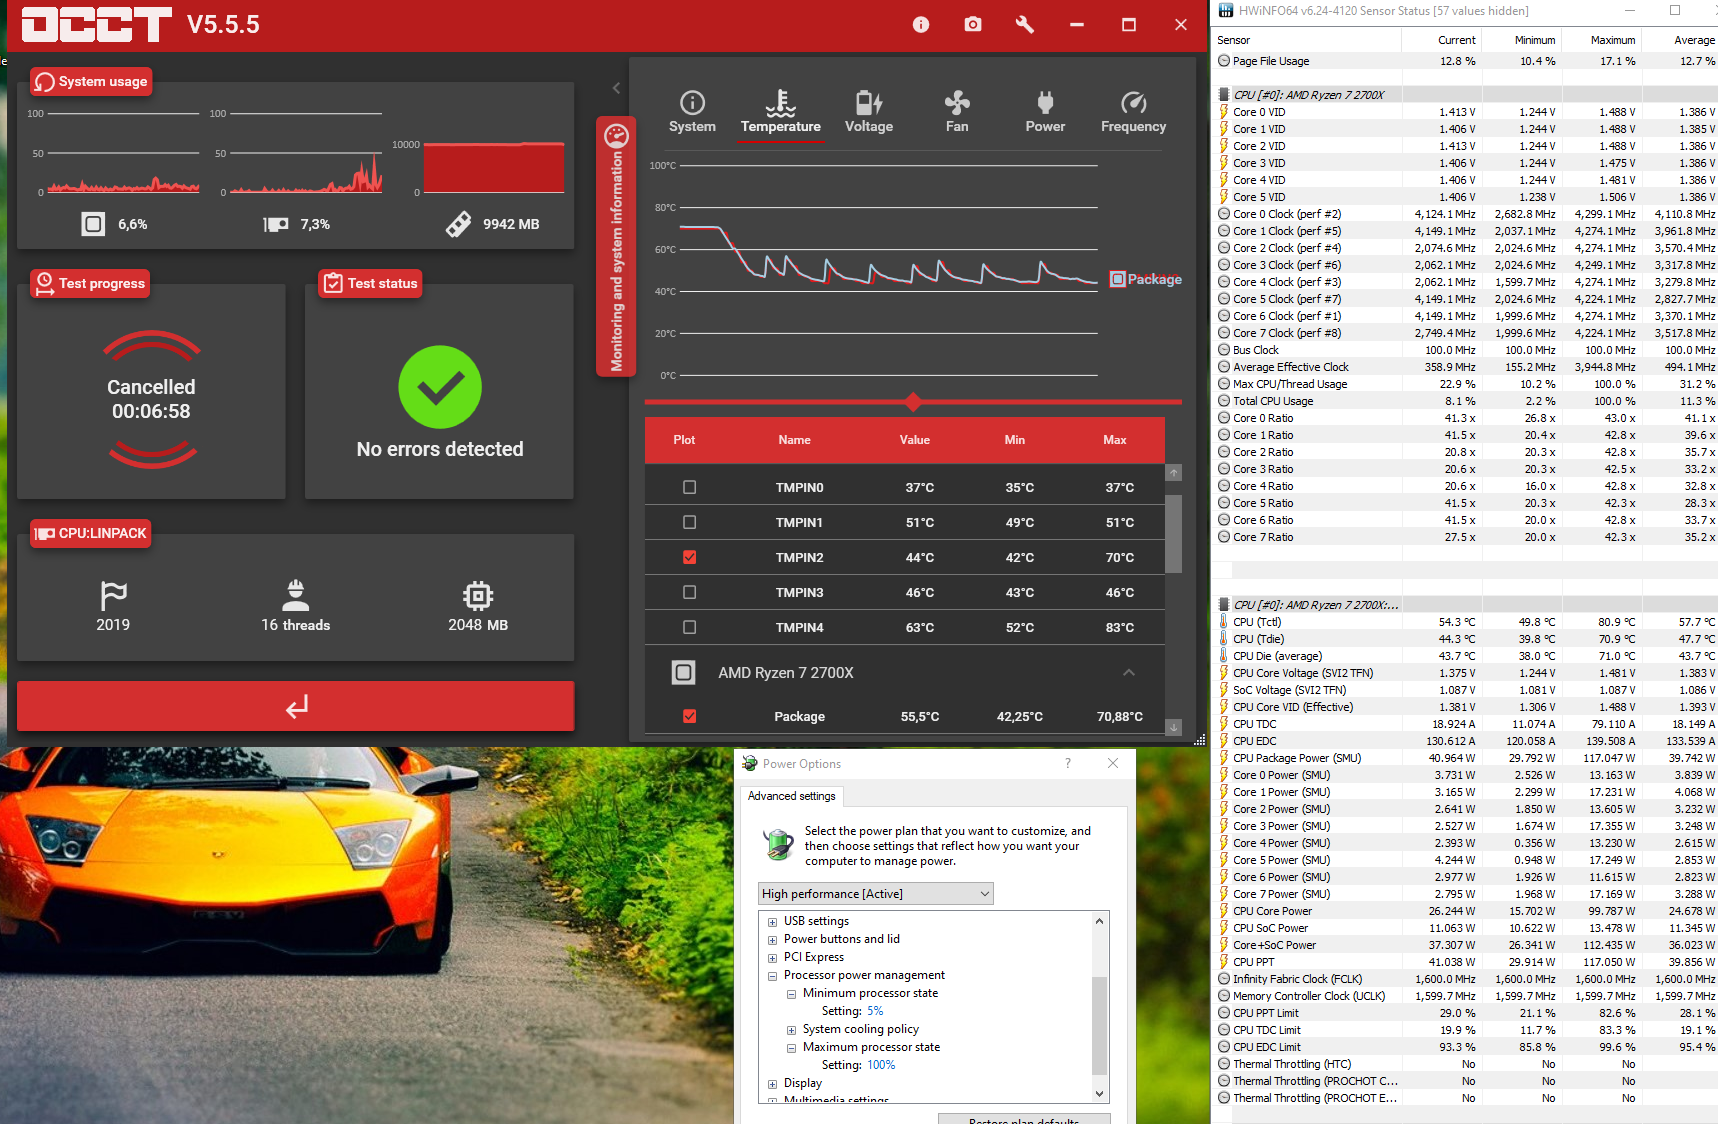1721x1125 pixels.
Task: Expand System cooling policy node
Action: [791, 1030]
